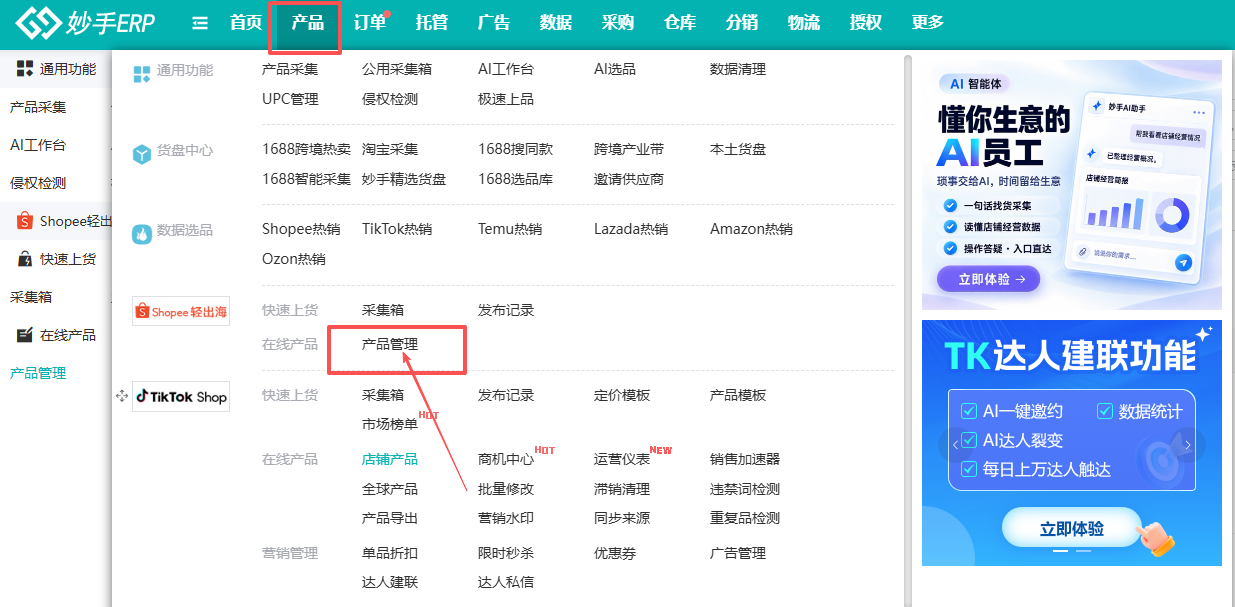
Task: Open the 更多 top menu
Action: 928,23
